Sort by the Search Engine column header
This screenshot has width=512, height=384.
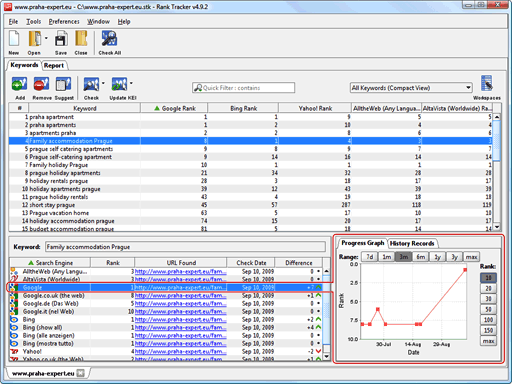pyautogui.click(x=50, y=263)
